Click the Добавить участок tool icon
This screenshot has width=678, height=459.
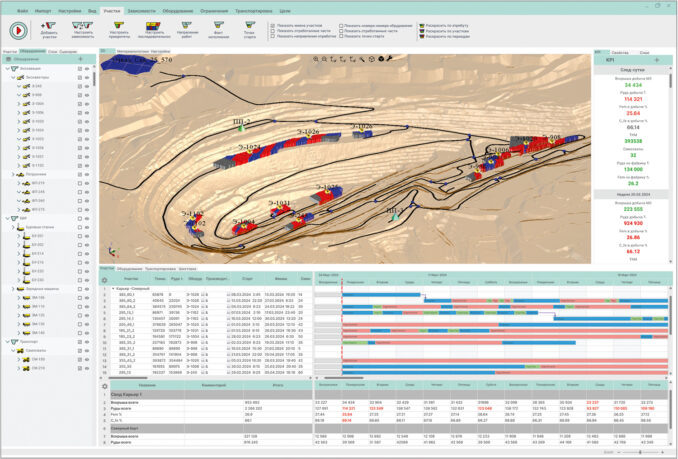click(49, 26)
